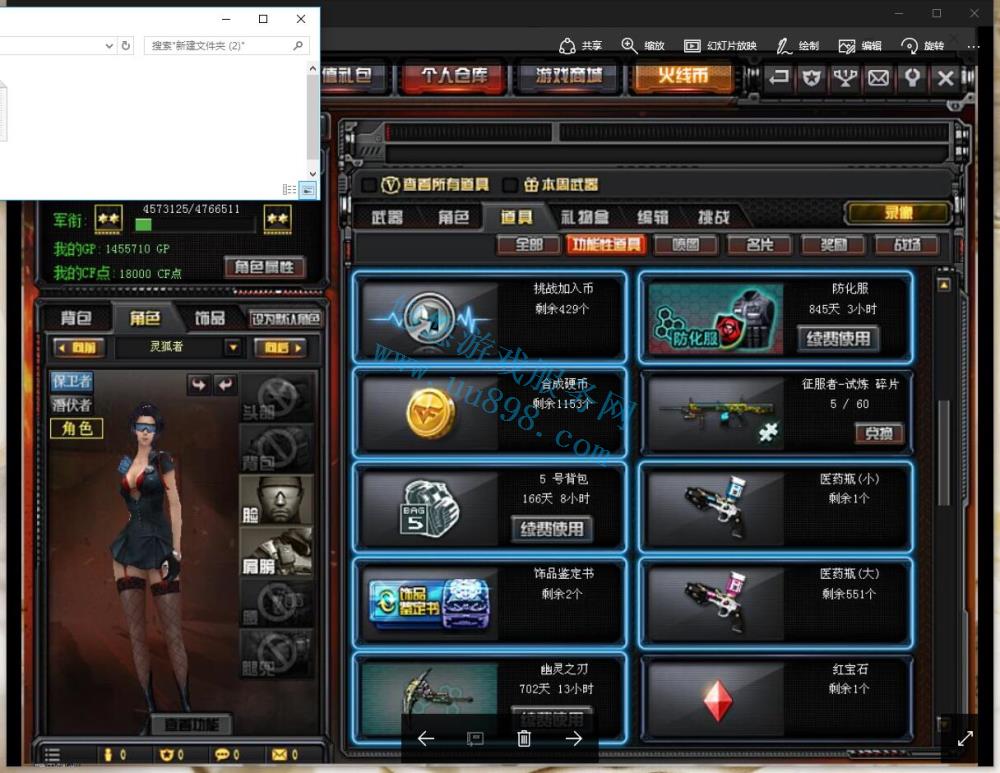
Task: Expand photo to fullscreen with diagonal arrow
Action: (965, 739)
